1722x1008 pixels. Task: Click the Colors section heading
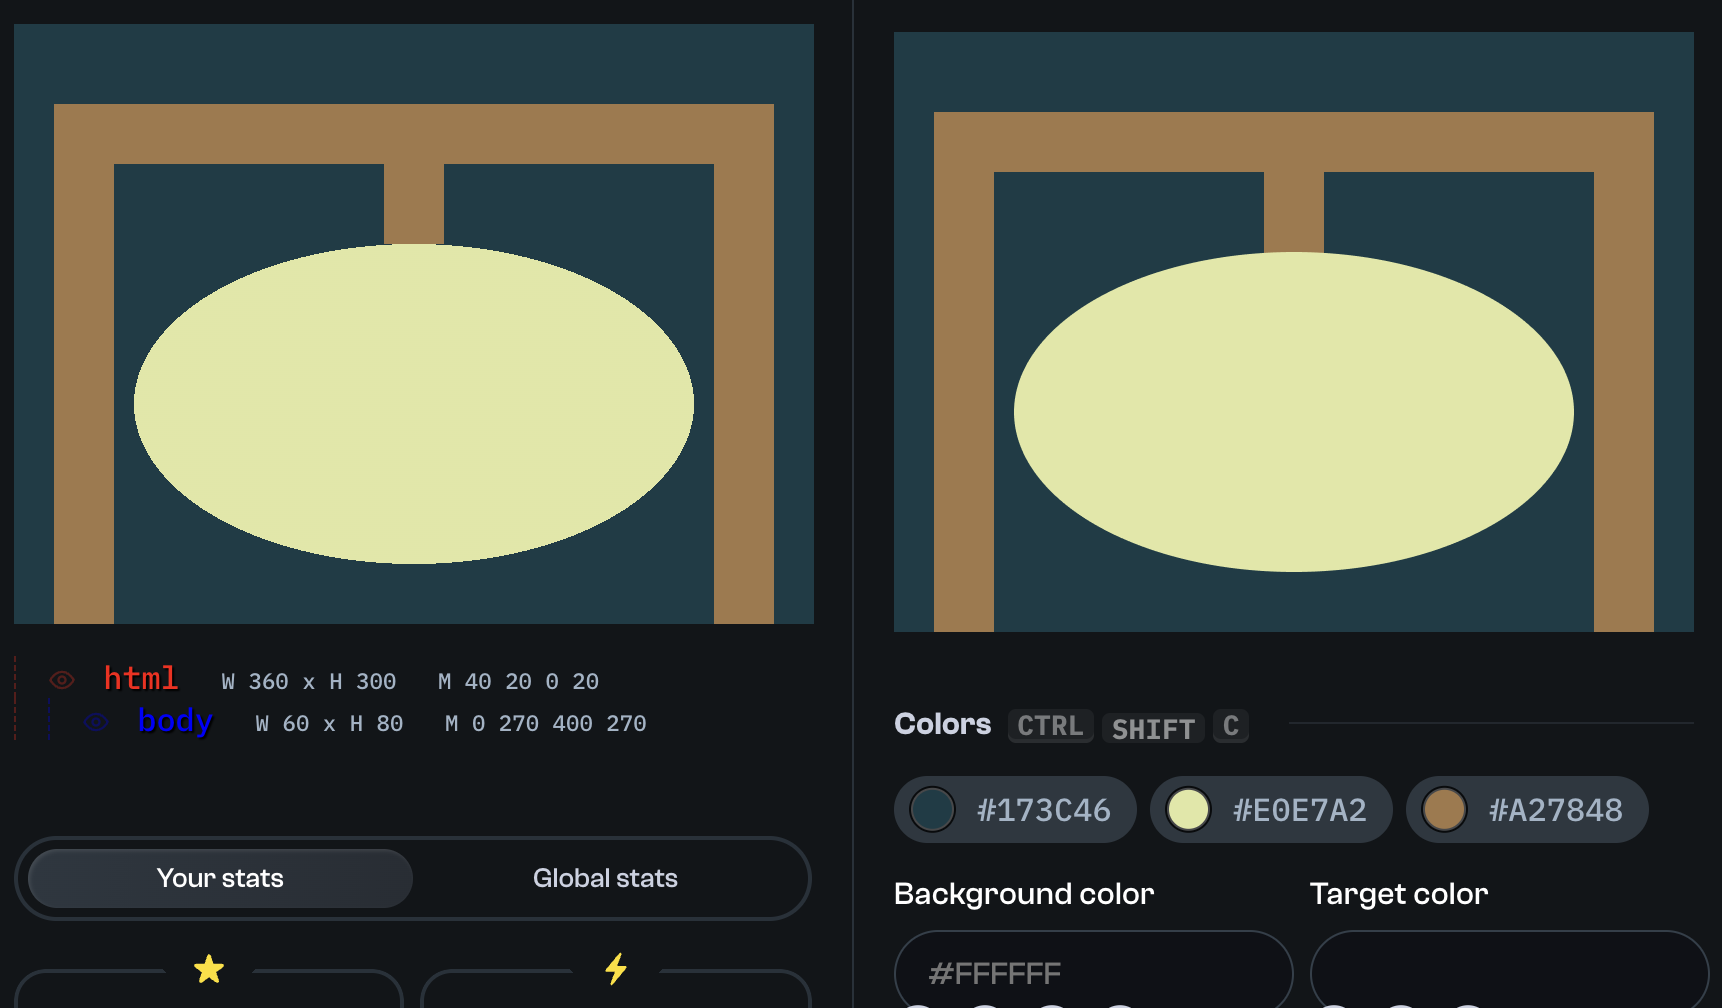(943, 724)
